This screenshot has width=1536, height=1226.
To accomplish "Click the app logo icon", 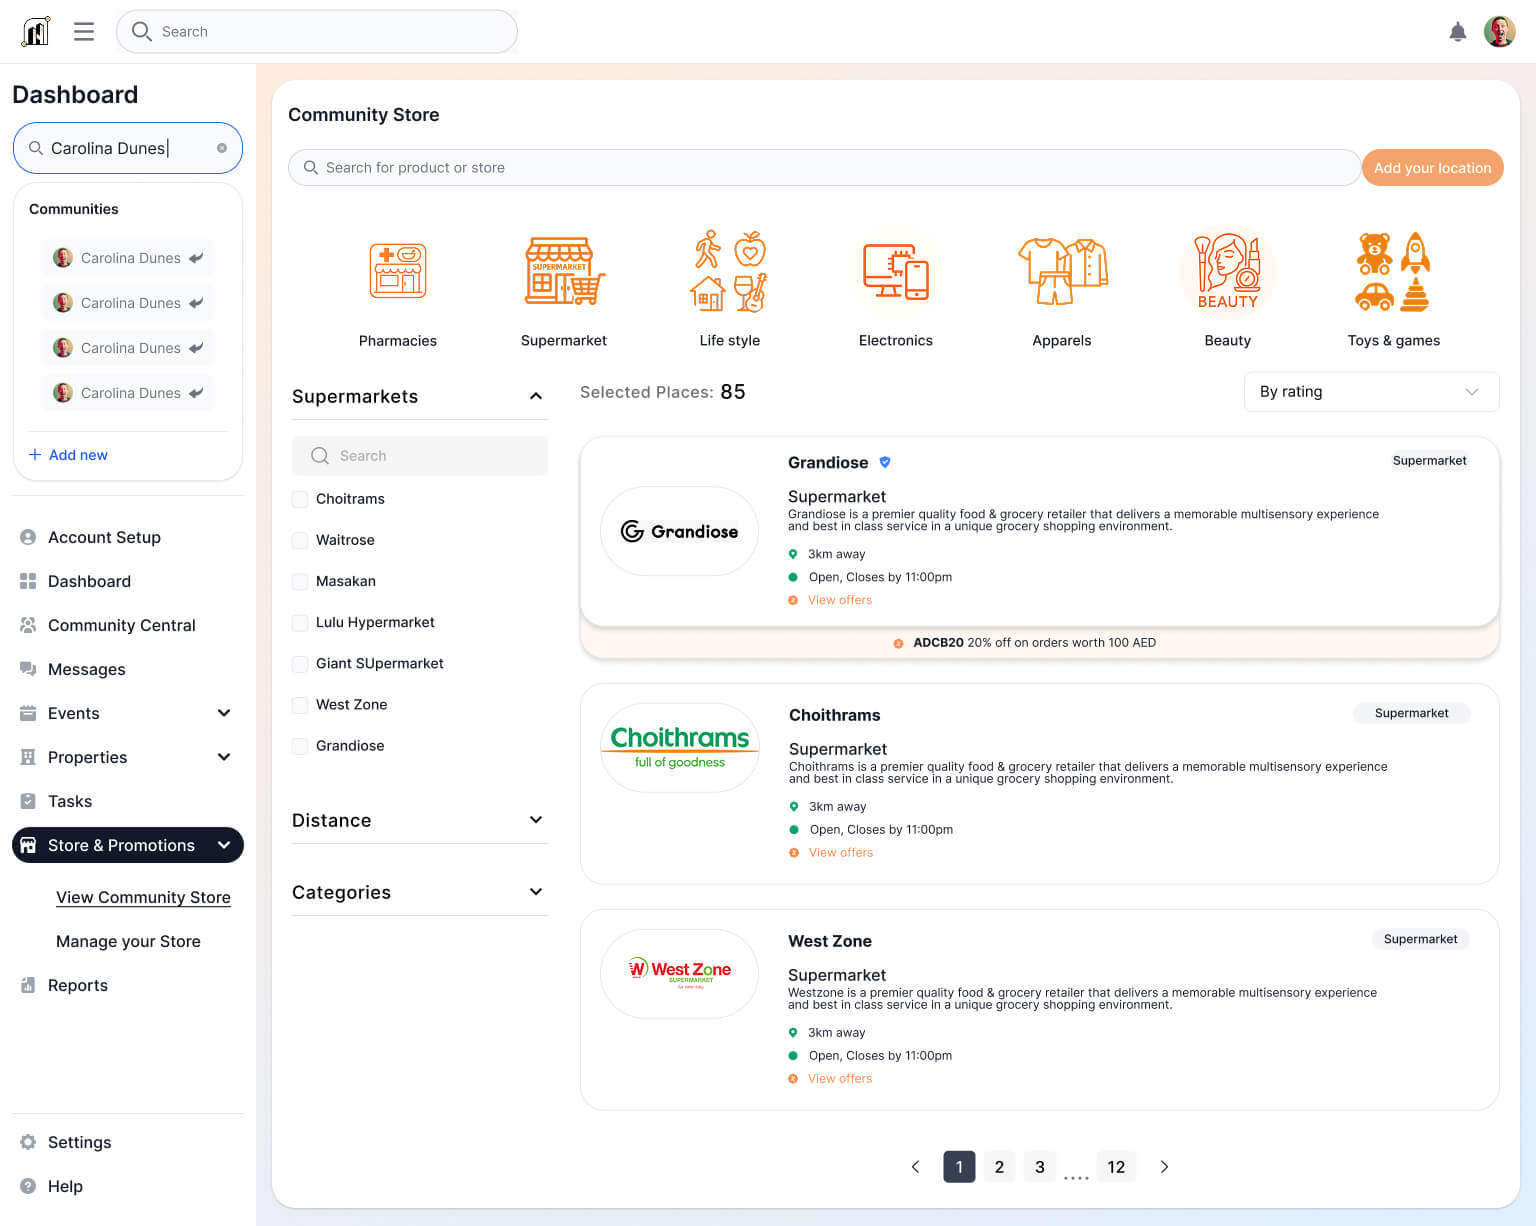I will click(36, 32).
